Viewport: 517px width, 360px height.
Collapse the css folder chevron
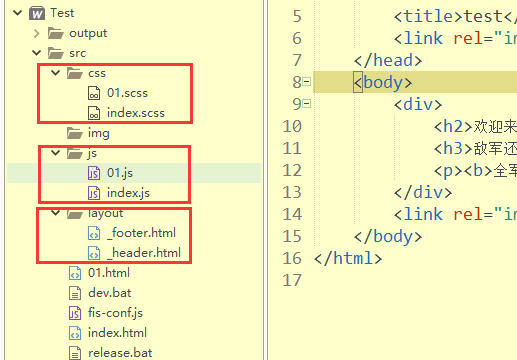coord(55,72)
